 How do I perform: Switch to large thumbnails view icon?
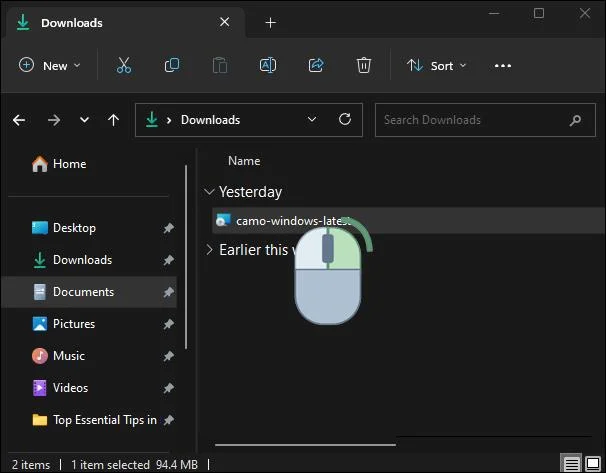pos(592,463)
